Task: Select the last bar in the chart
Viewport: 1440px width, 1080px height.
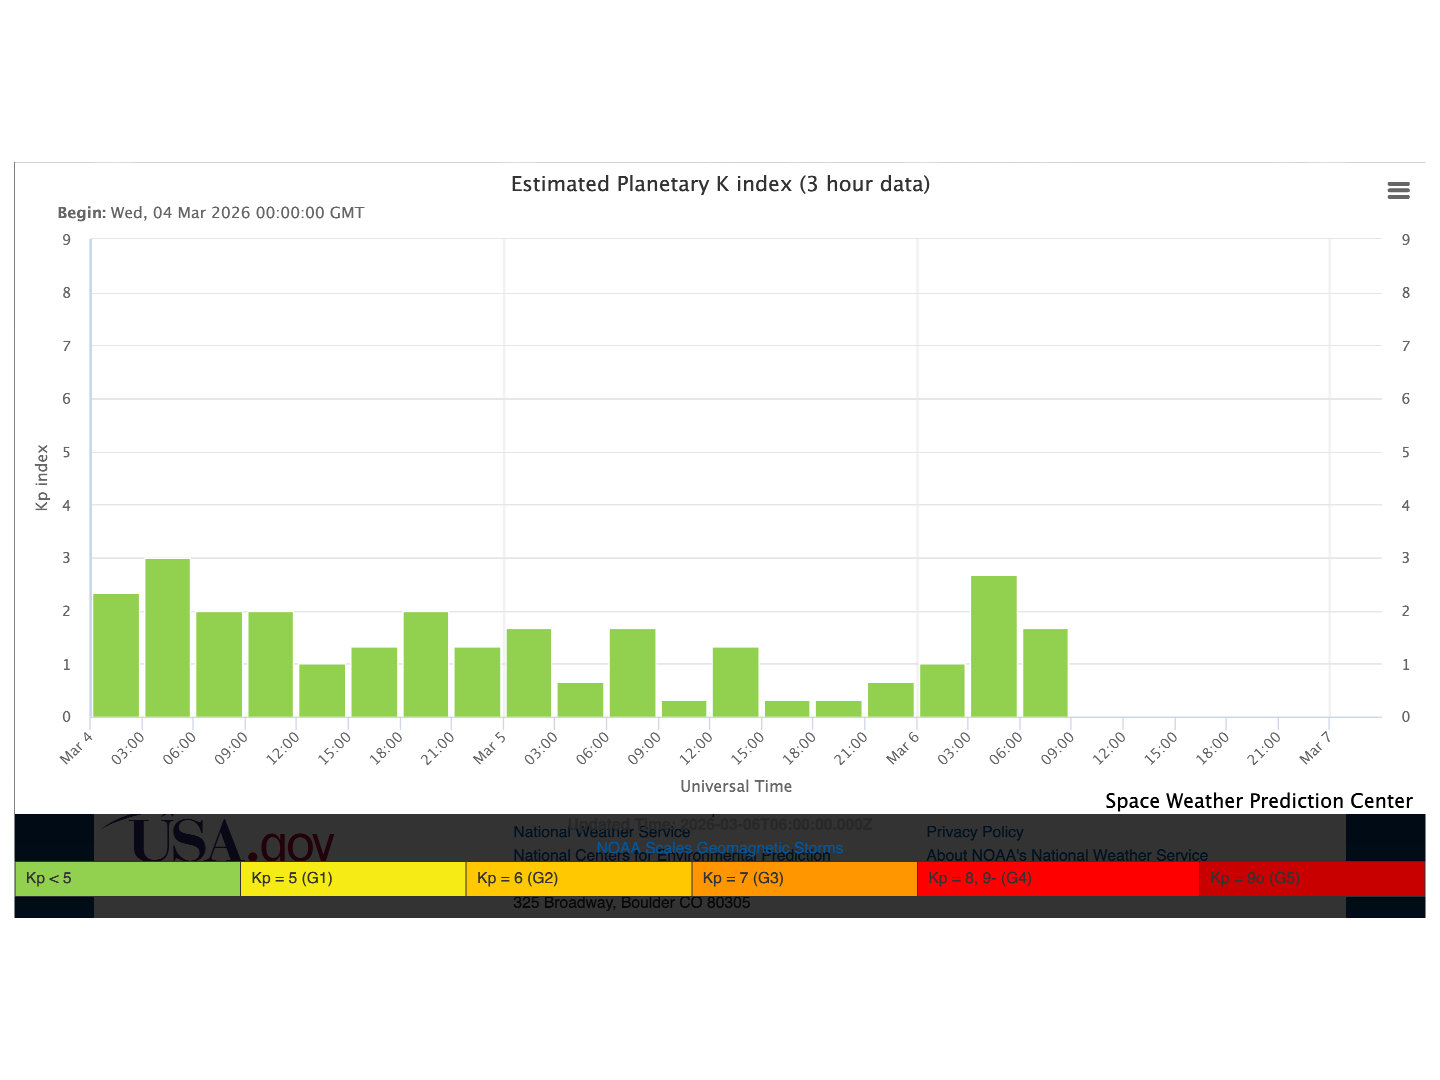Action: (x=1045, y=673)
